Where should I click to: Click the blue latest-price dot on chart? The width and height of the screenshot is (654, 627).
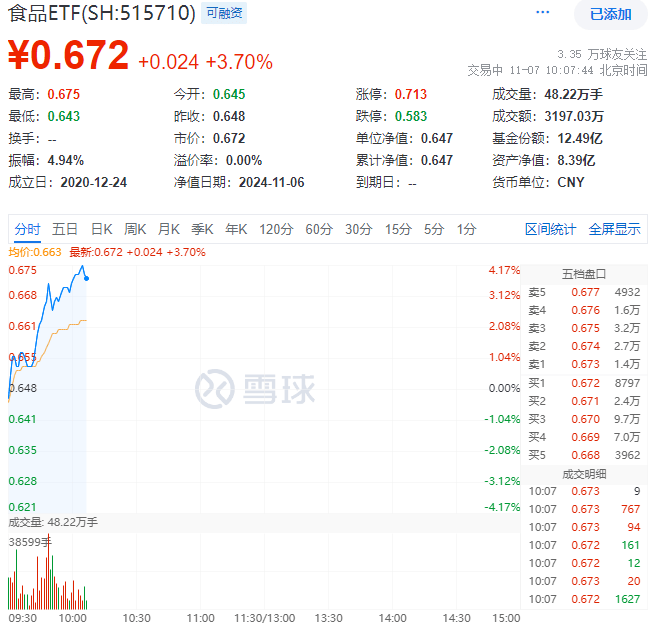[x=86, y=278]
